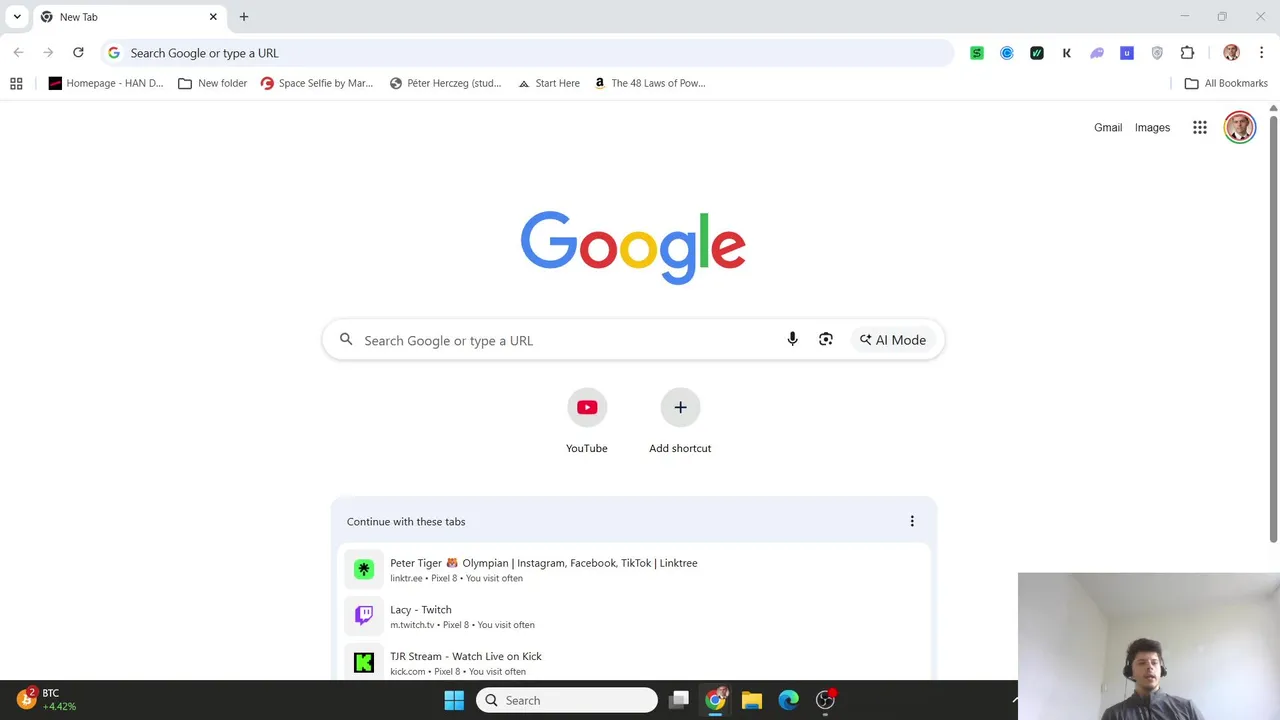The width and height of the screenshot is (1280, 720).
Task: Click the purple Twitch favicon
Action: (364, 616)
